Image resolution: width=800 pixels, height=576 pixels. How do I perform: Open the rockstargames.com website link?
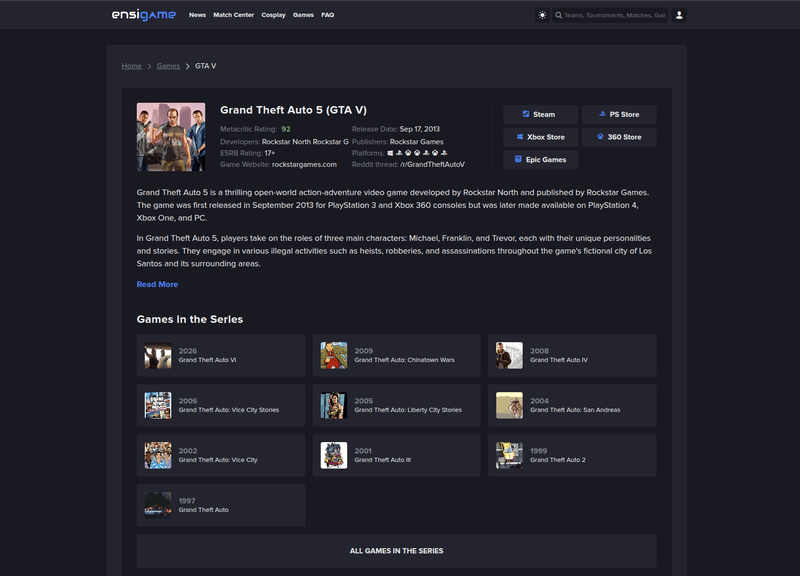(x=305, y=164)
